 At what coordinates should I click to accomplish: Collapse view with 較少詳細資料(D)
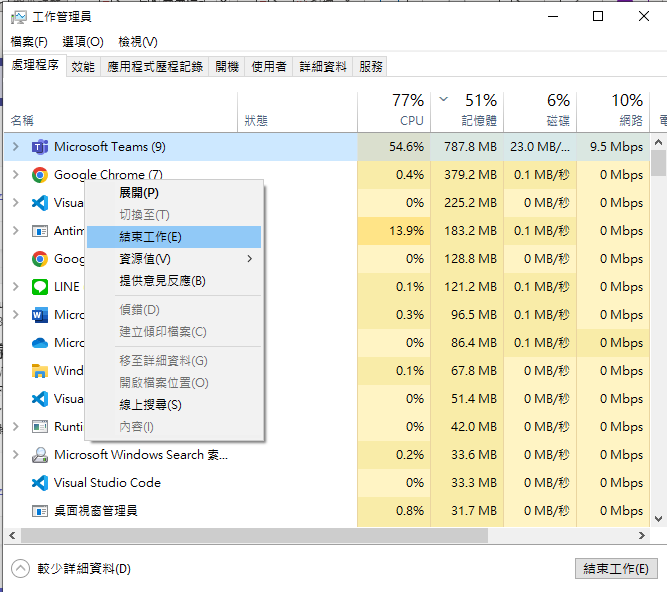click(x=71, y=569)
